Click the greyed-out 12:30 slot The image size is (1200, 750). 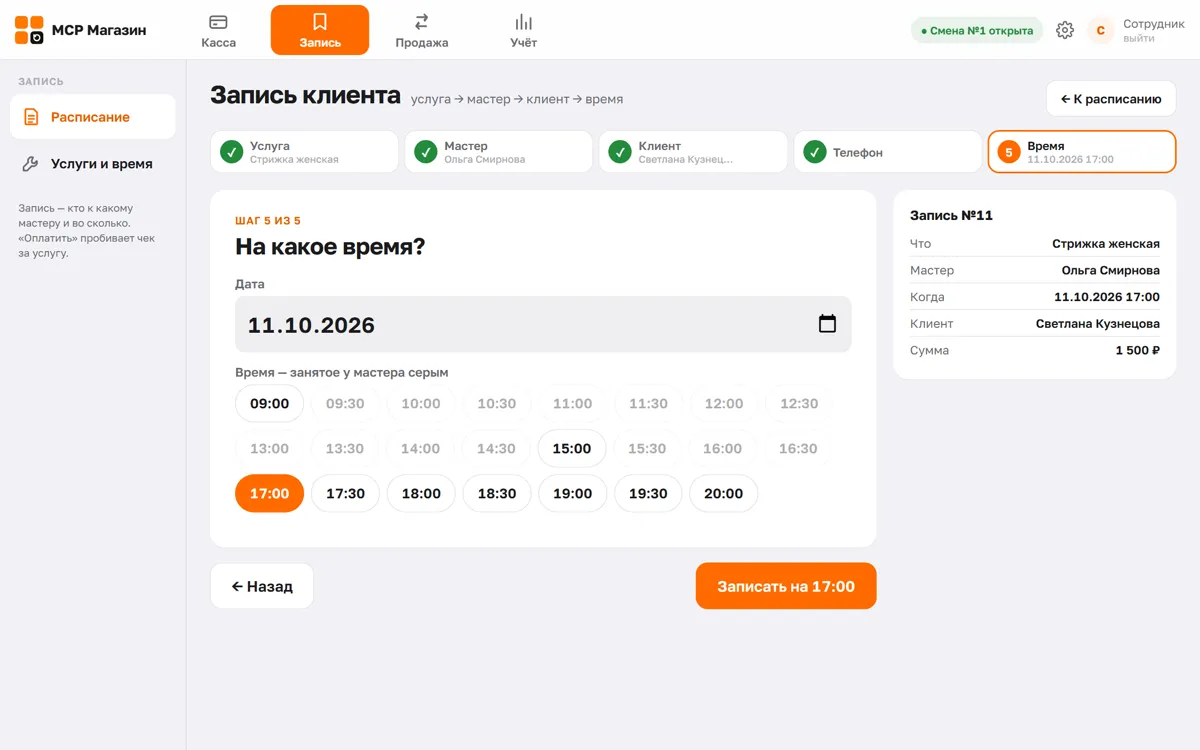(799, 404)
